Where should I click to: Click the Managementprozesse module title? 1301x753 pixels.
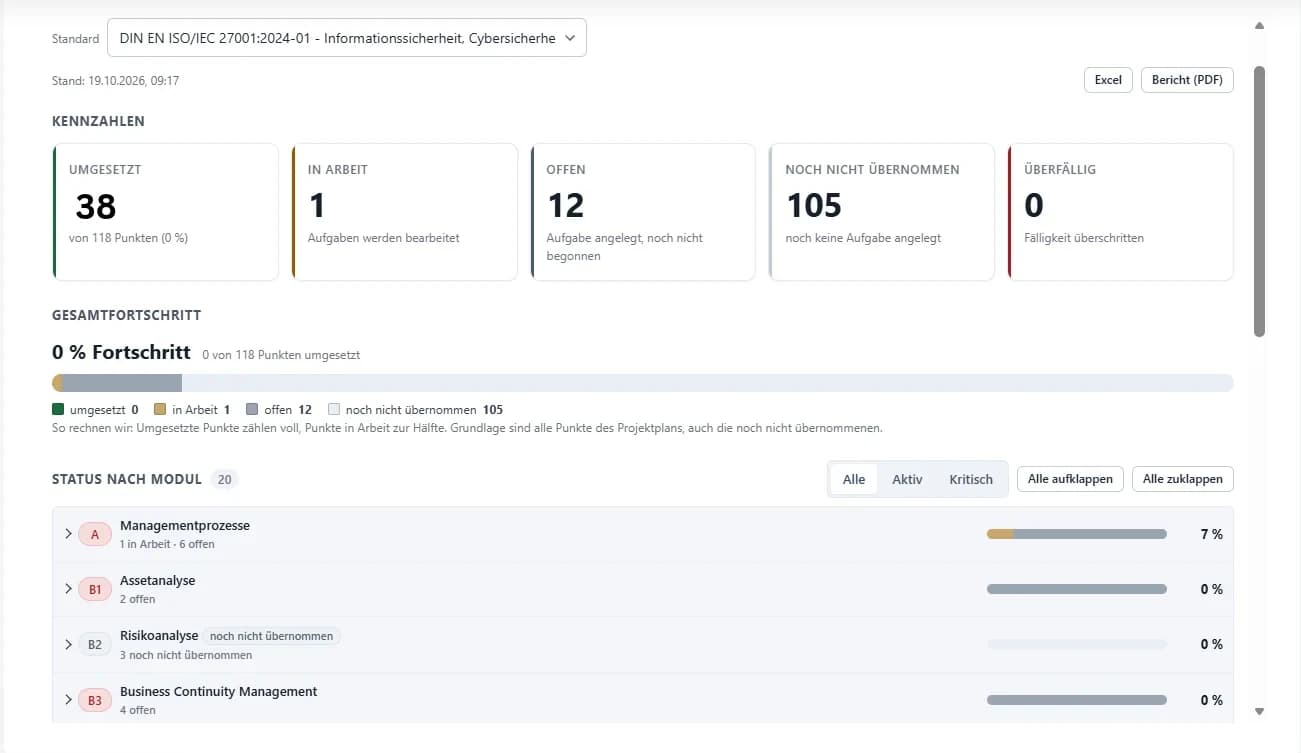coord(185,525)
